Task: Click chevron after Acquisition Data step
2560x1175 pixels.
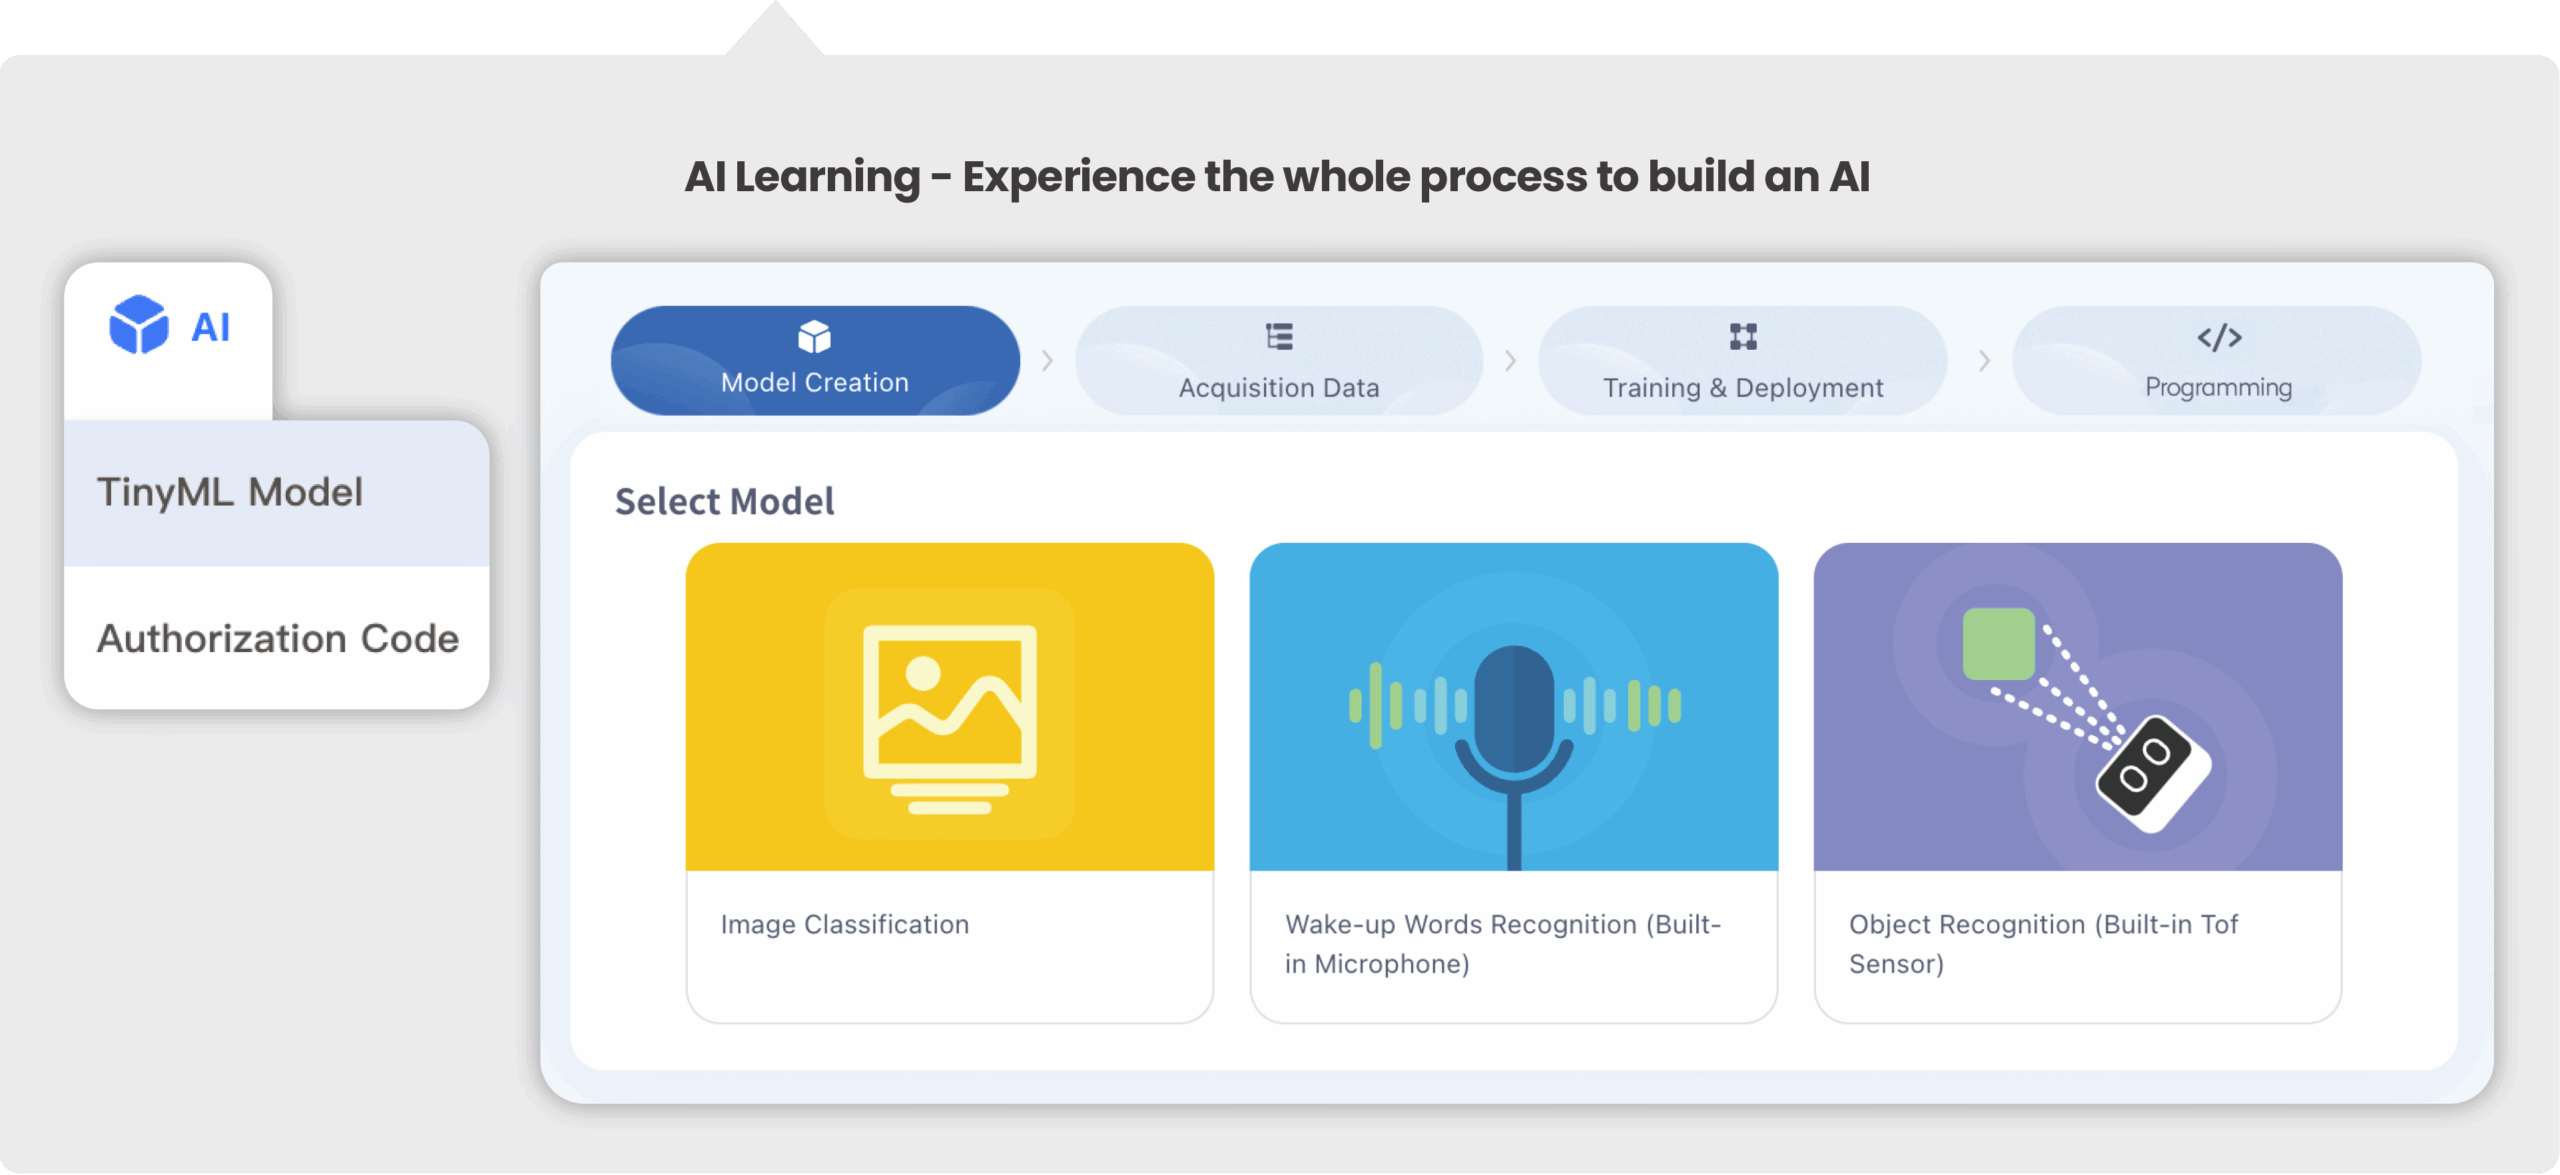Action: pos(1510,361)
